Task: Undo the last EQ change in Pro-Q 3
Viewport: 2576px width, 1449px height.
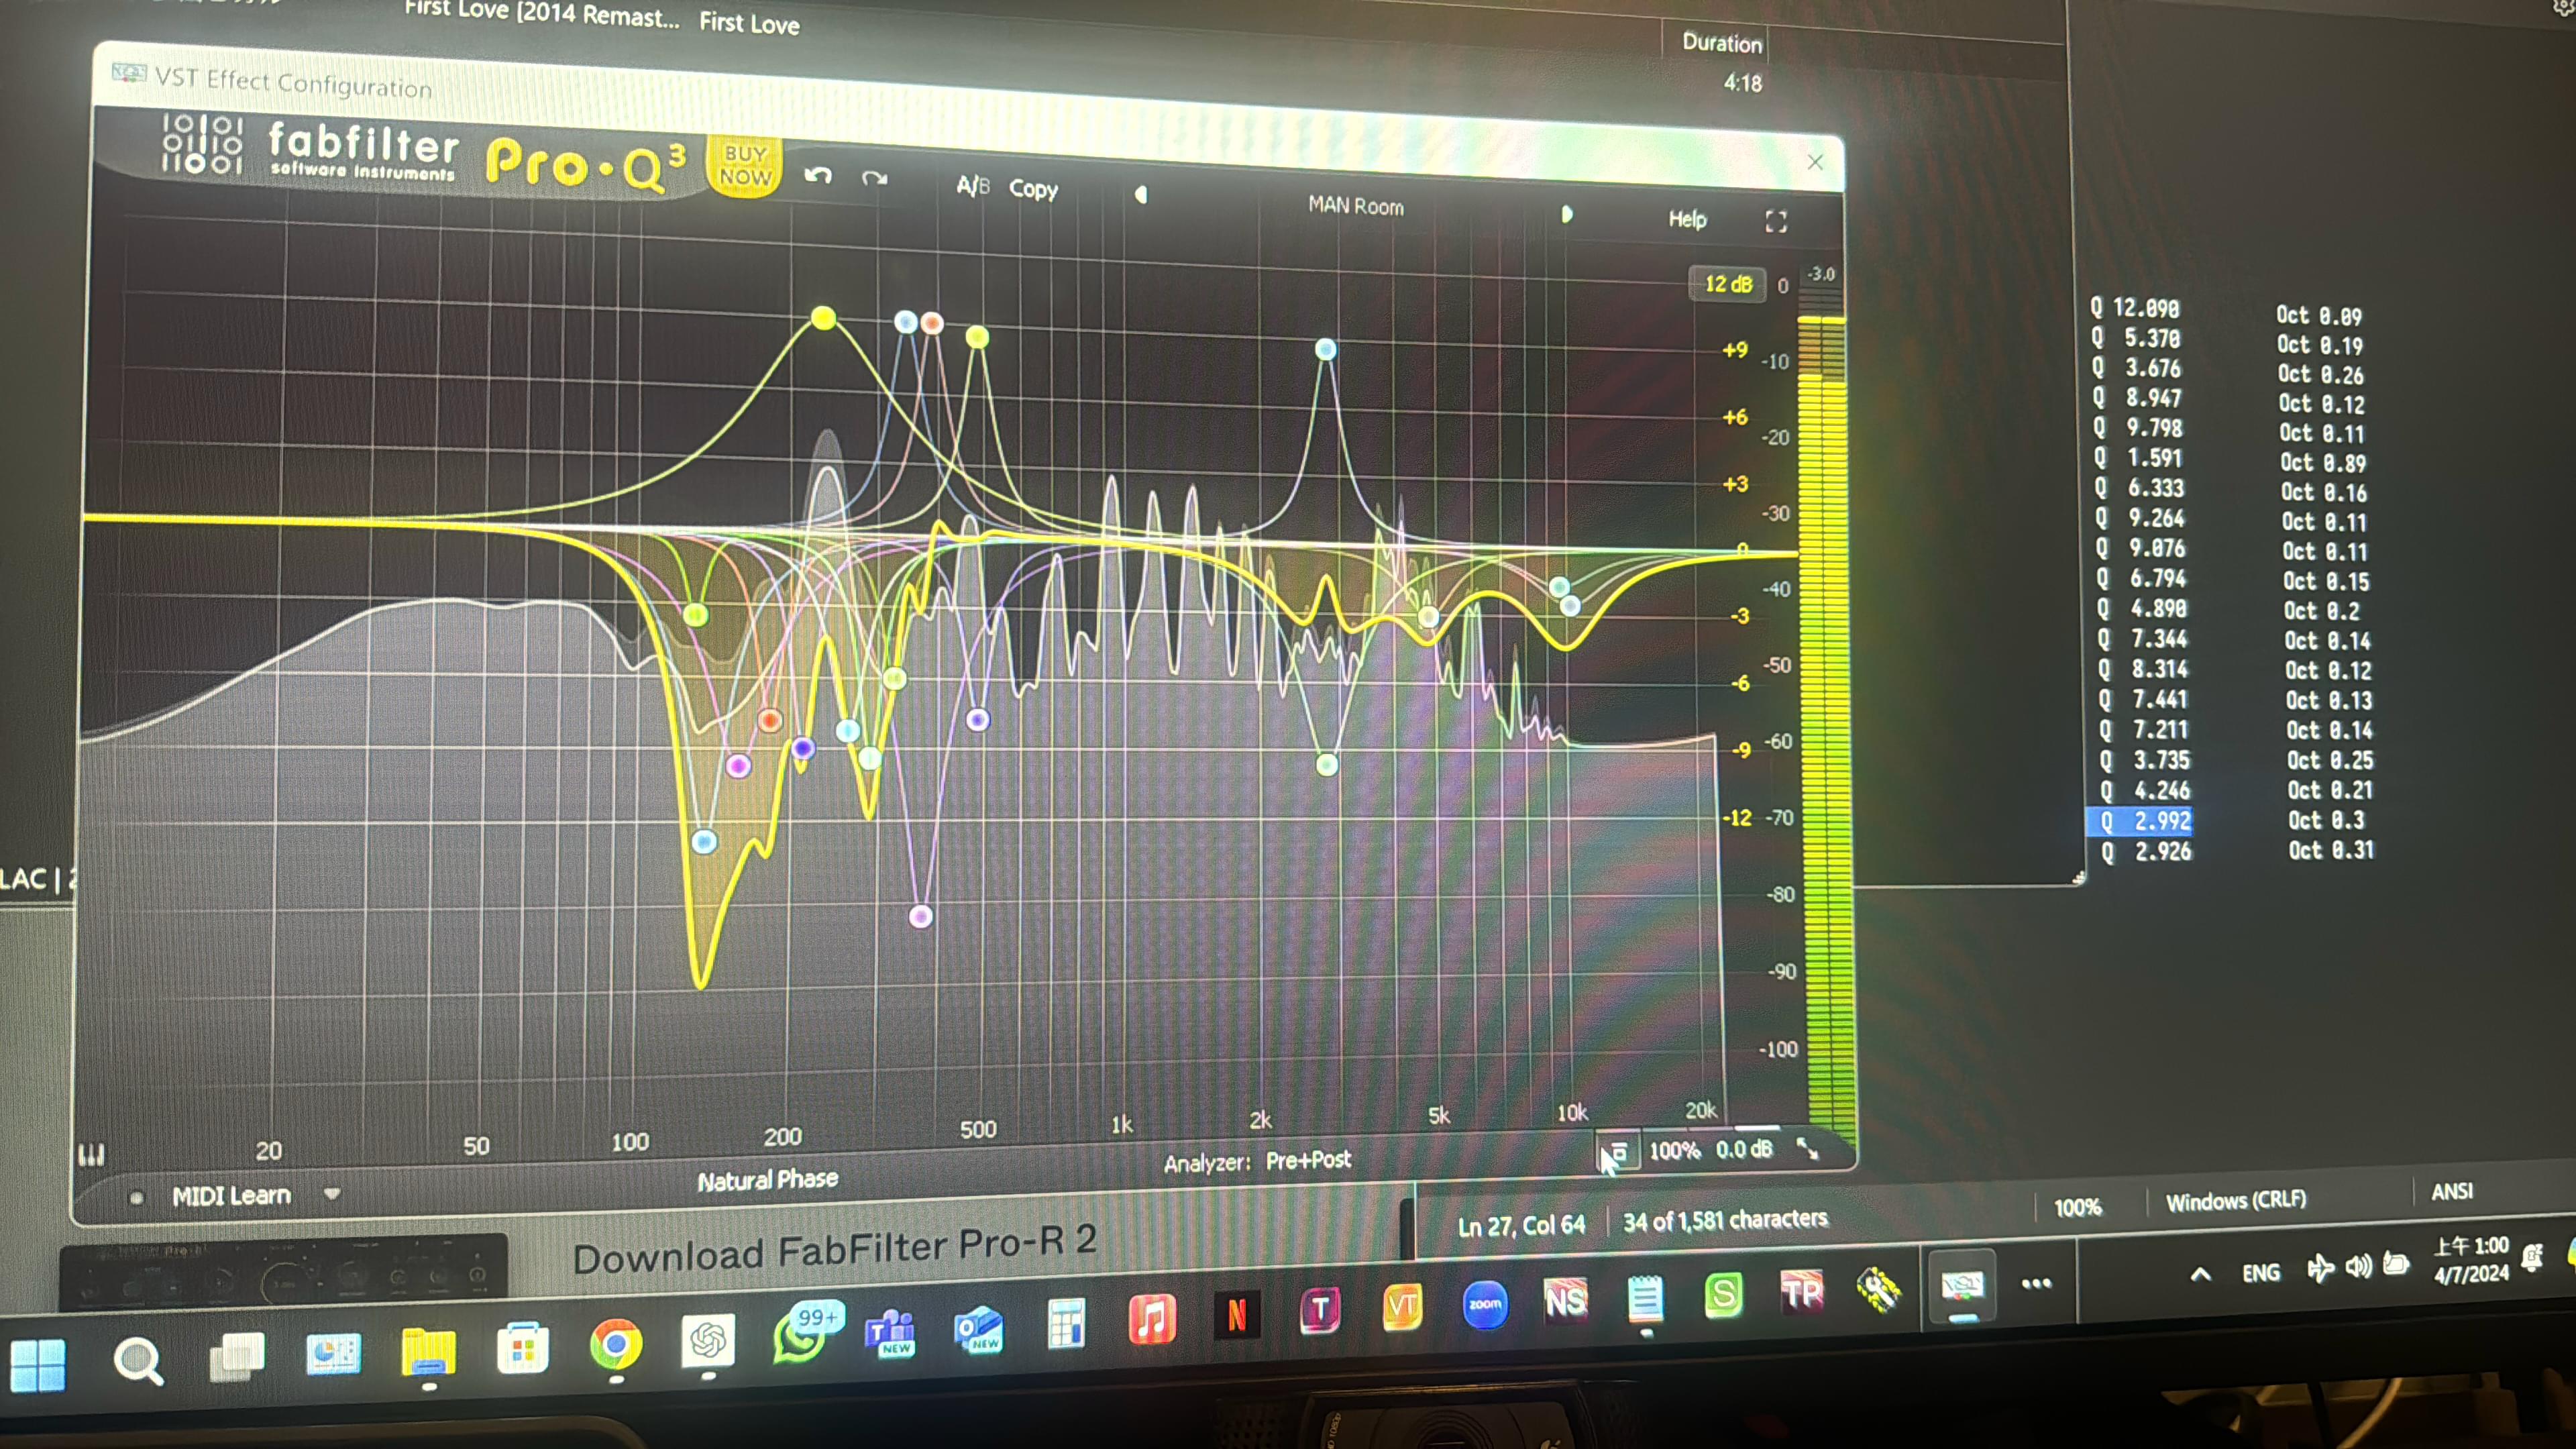Action: [x=818, y=176]
